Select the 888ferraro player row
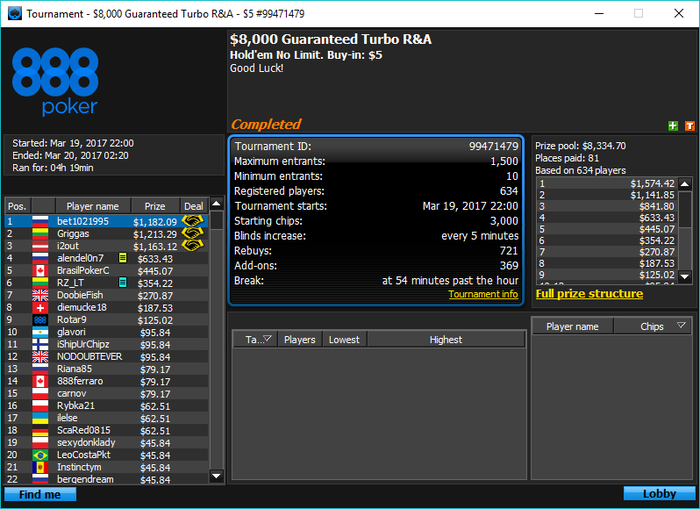 click(x=106, y=381)
